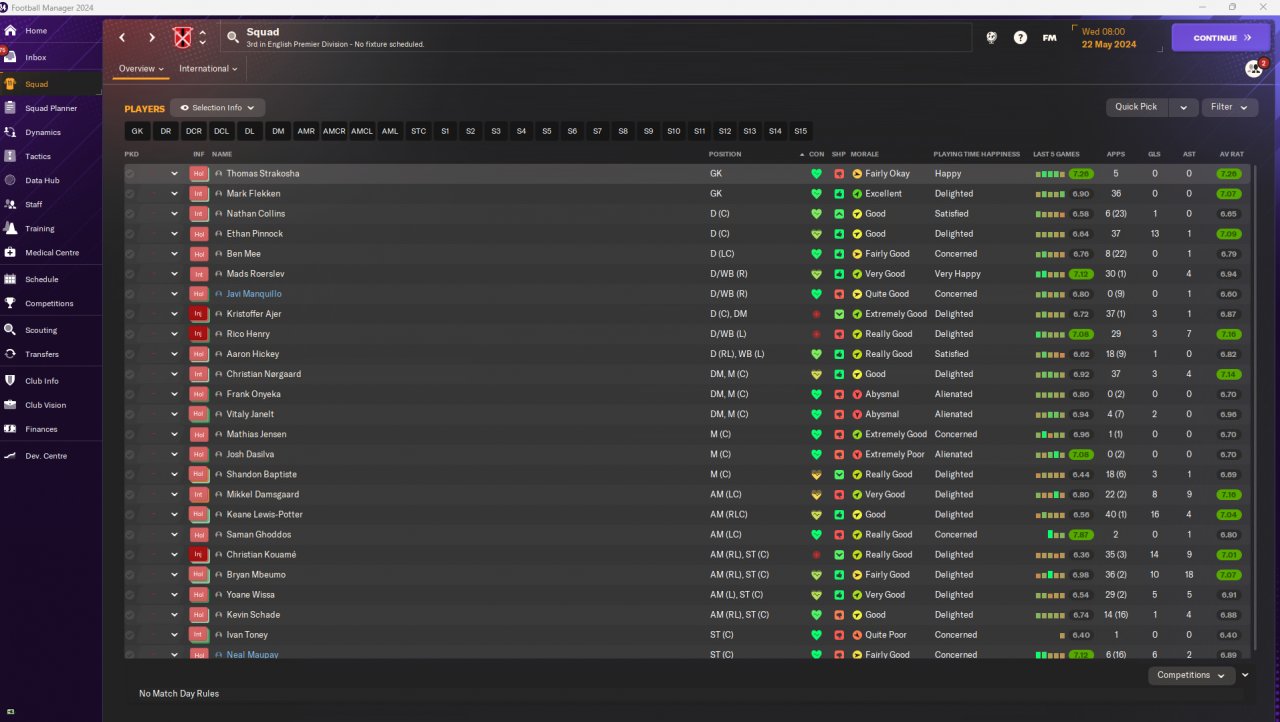Sort by the Position column header

(x=725, y=154)
